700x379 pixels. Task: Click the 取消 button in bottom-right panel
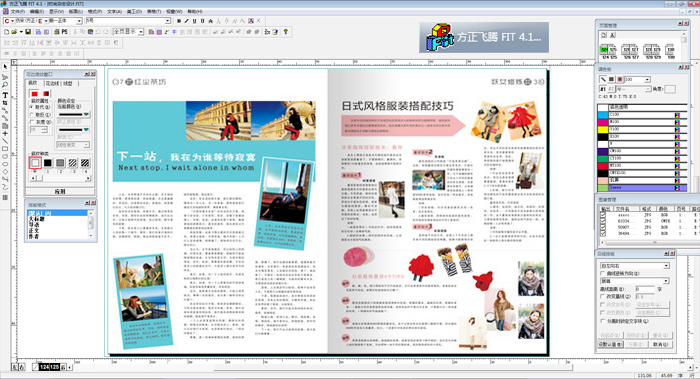click(660, 345)
